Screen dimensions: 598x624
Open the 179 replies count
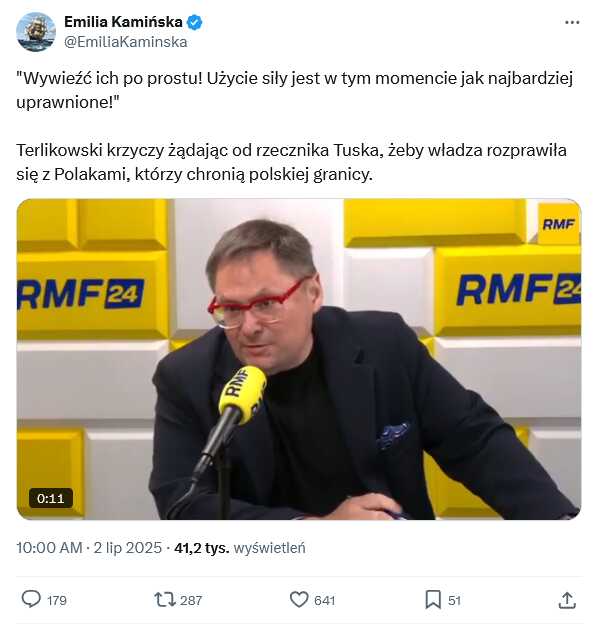pos(57,600)
